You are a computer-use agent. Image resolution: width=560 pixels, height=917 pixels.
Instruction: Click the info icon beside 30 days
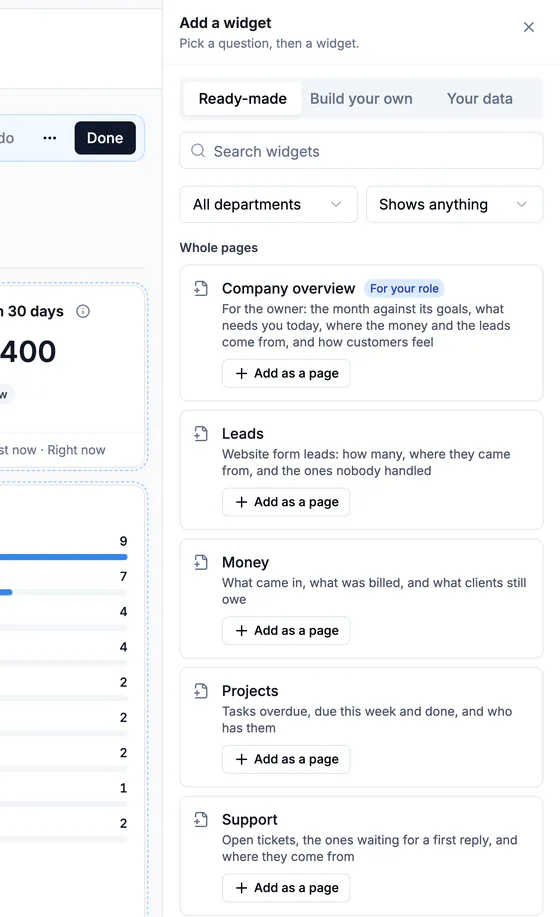click(83, 311)
